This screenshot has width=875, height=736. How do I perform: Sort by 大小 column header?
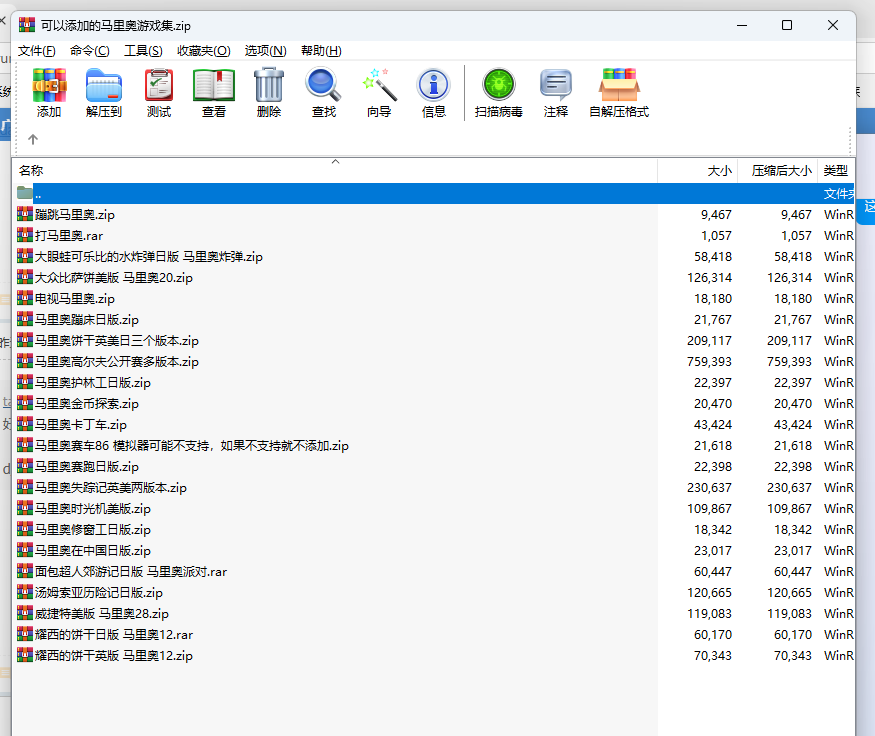coord(698,171)
